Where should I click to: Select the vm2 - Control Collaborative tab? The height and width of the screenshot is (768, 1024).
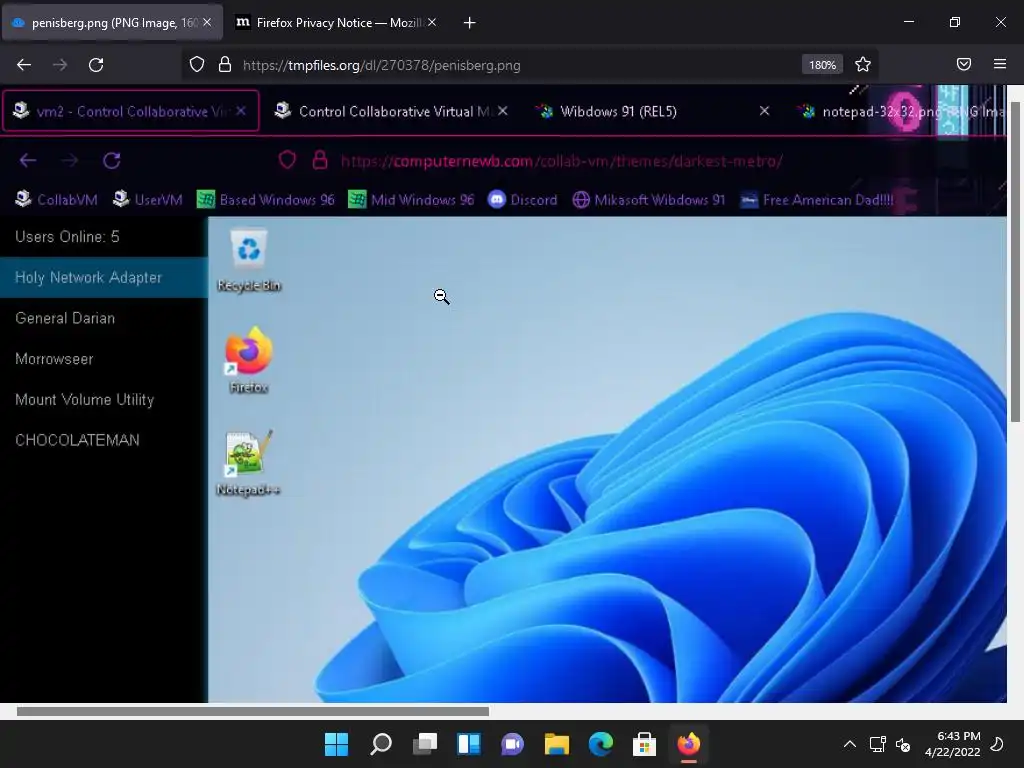pyautogui.click(x=131, y=111)
